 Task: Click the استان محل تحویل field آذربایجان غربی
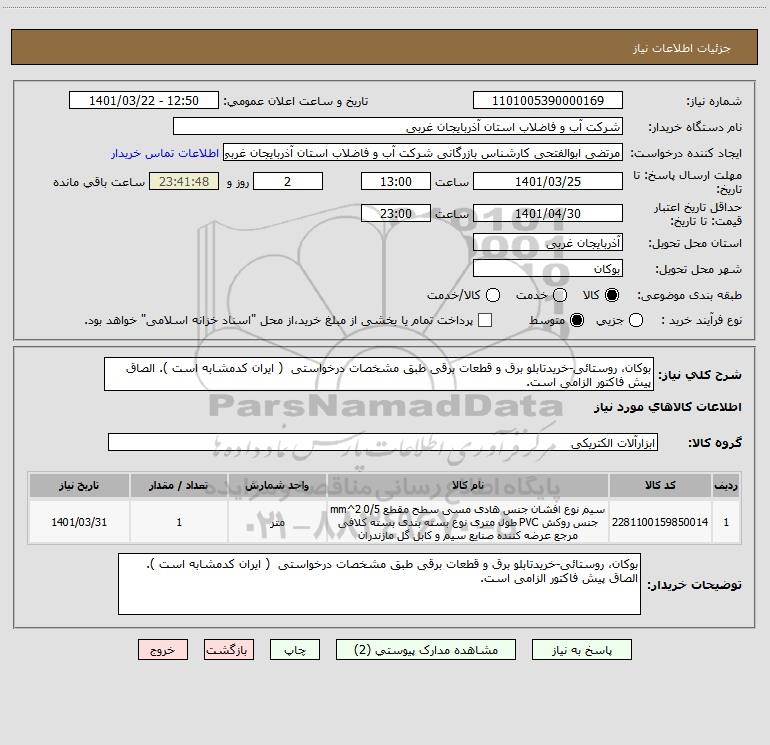click(x=548, y=243)
